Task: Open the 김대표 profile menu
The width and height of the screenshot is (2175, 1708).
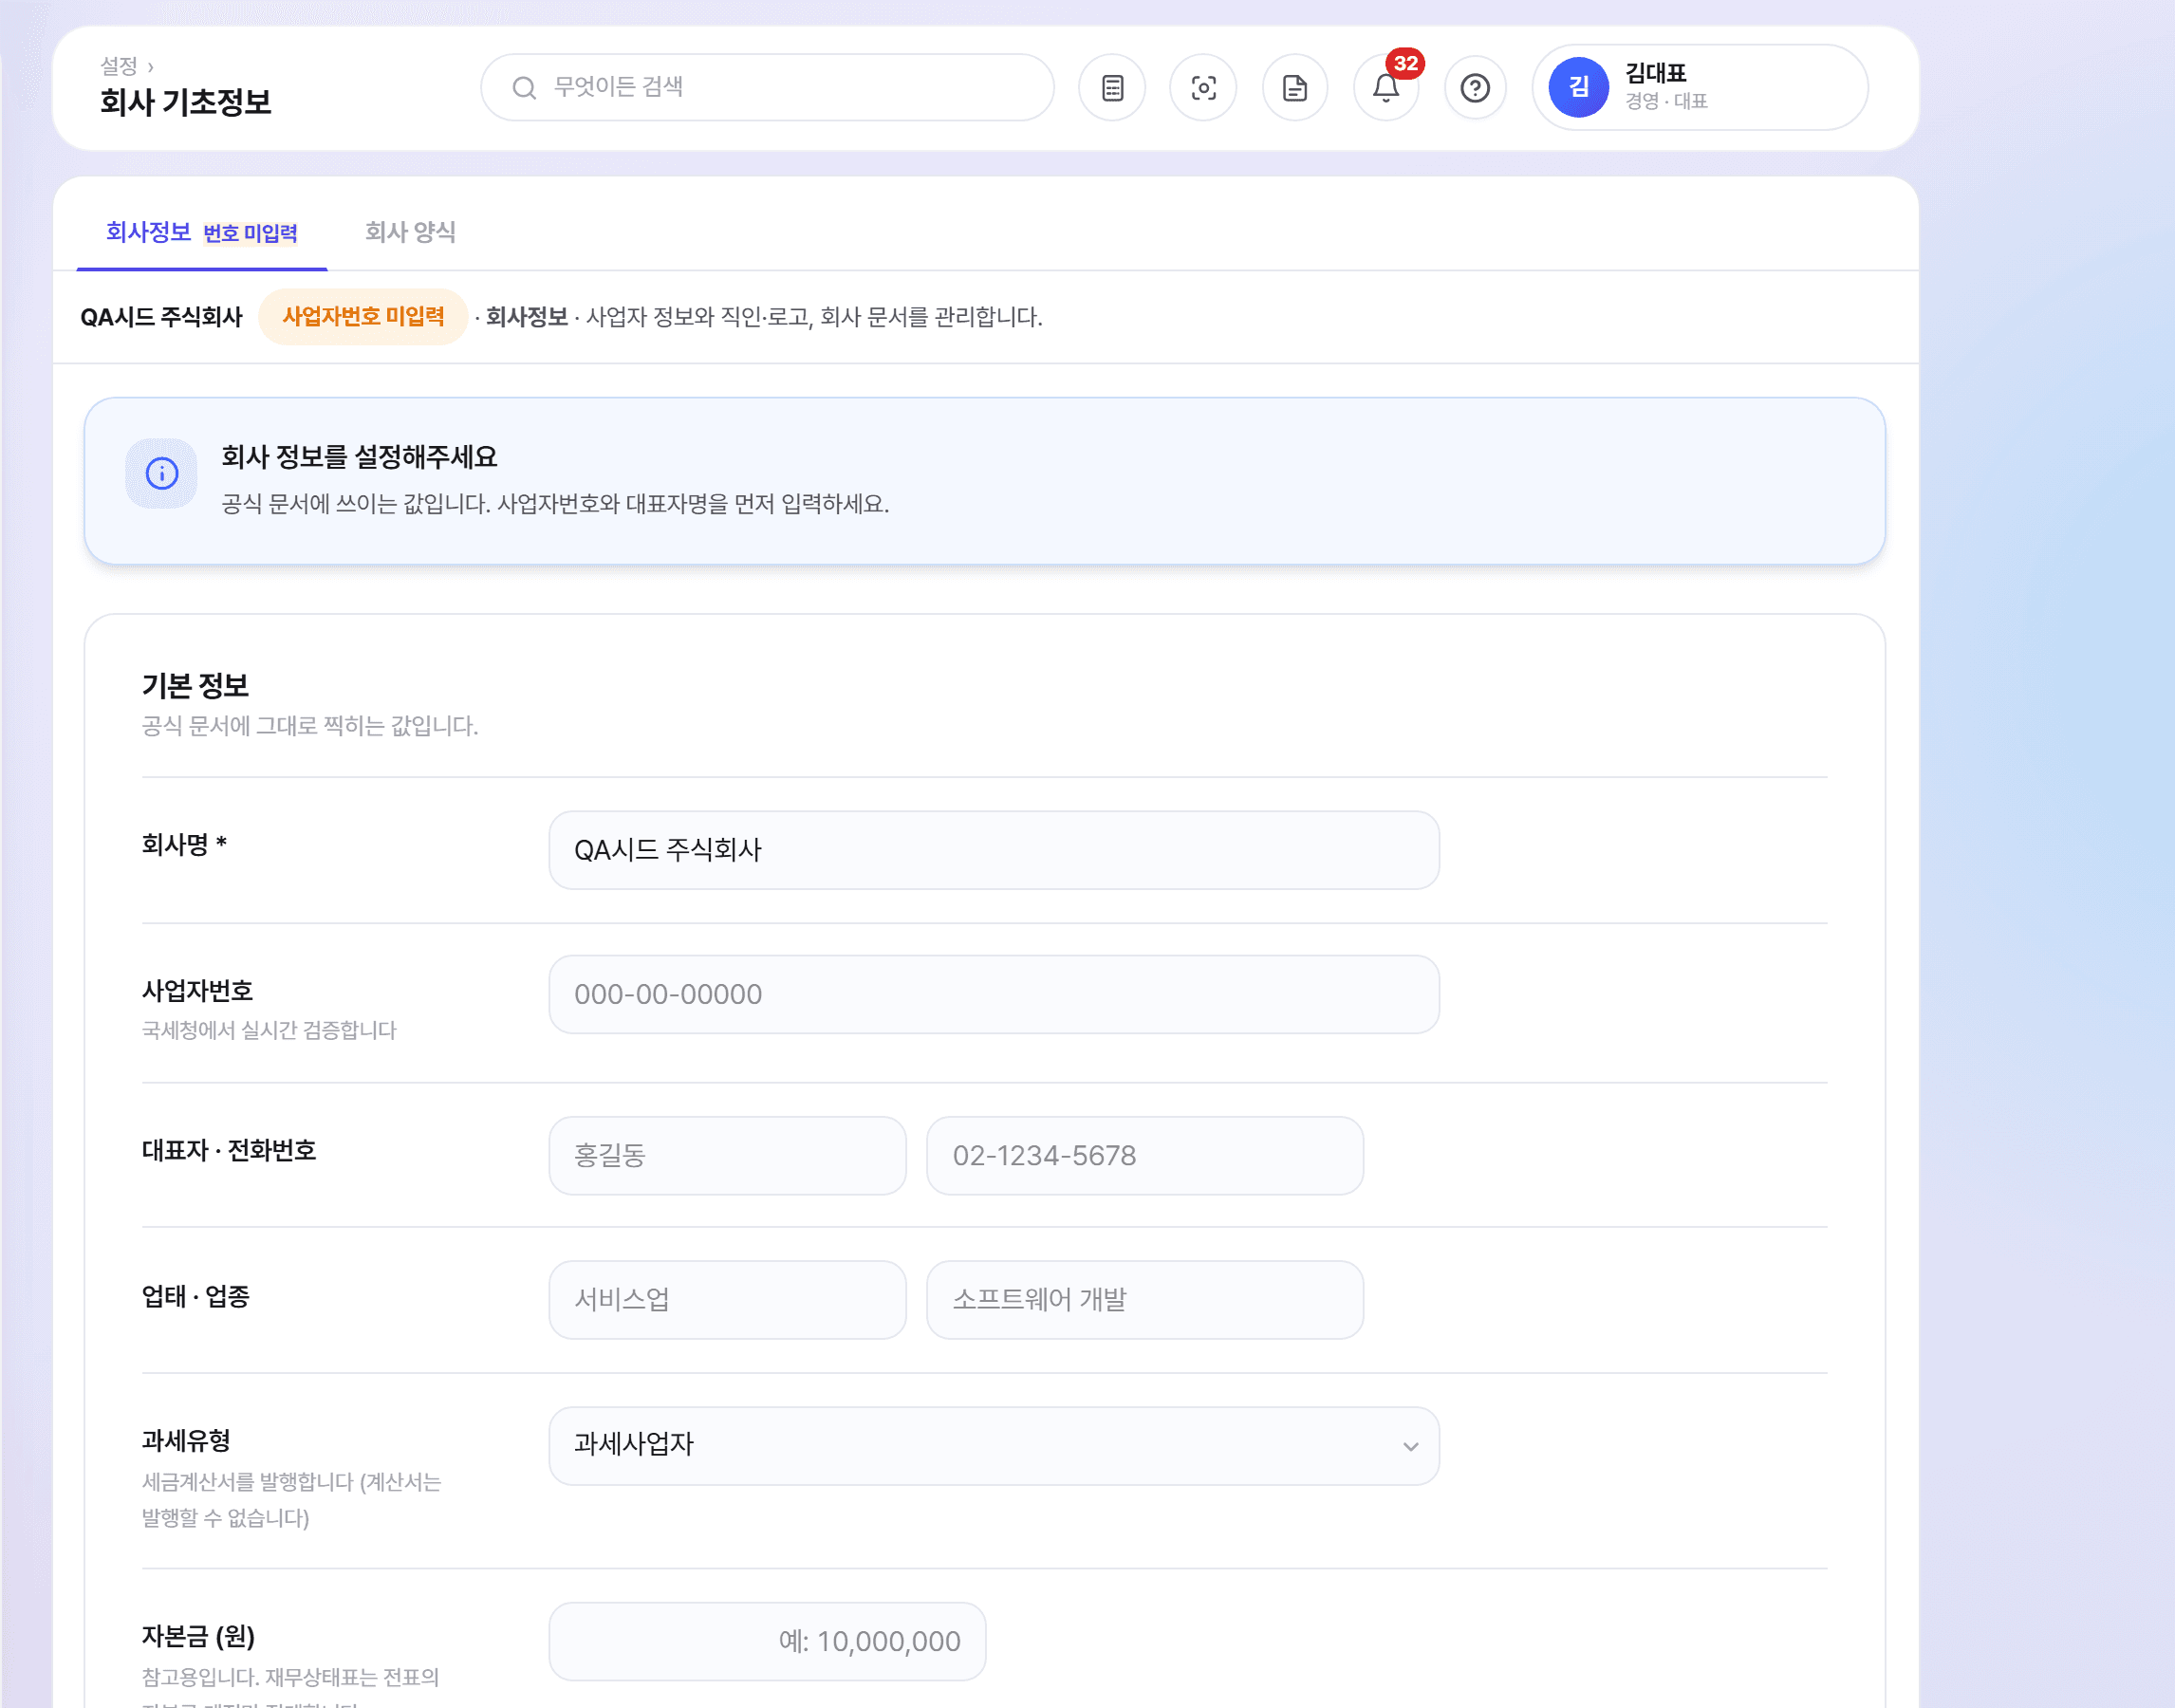Action: click(1700, 88)
